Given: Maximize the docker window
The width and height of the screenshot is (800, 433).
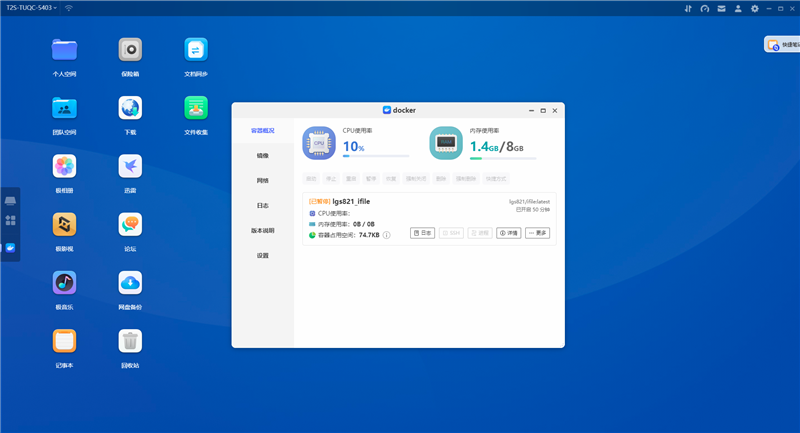Looking at the screenshot, I should 543,111.
